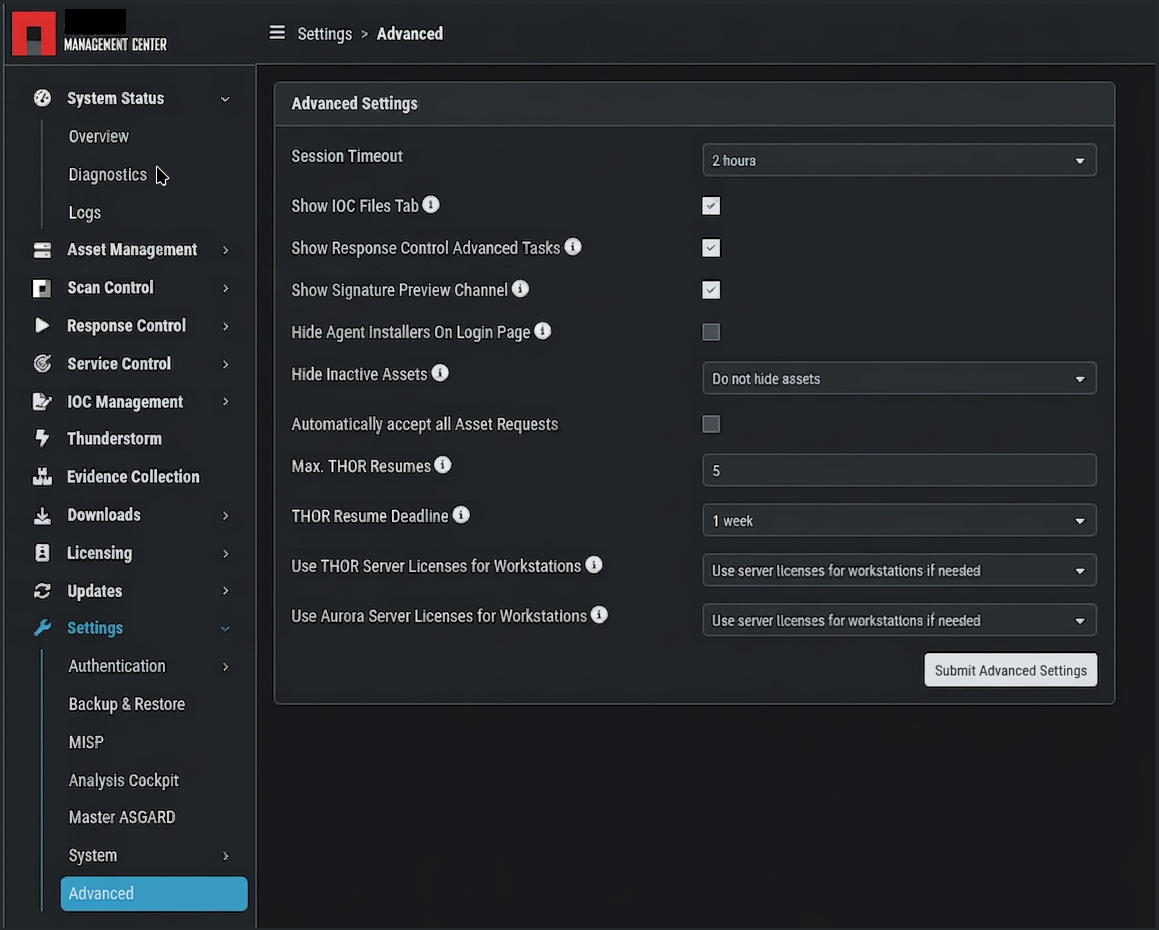
Task: Click the Downloads arrow icon
Action: tap(42, 515)
